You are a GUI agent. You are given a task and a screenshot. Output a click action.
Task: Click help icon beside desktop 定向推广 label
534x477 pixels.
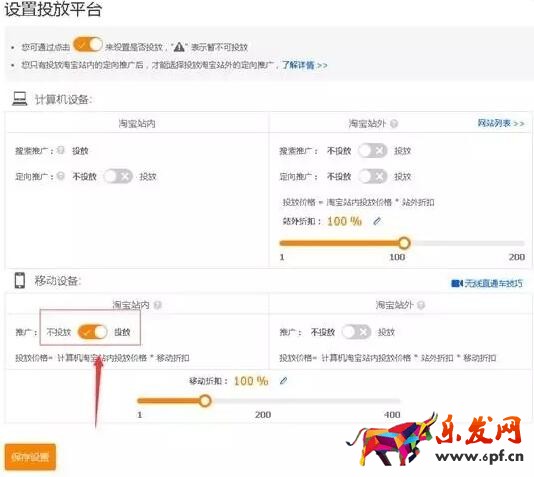pos(61,176)
